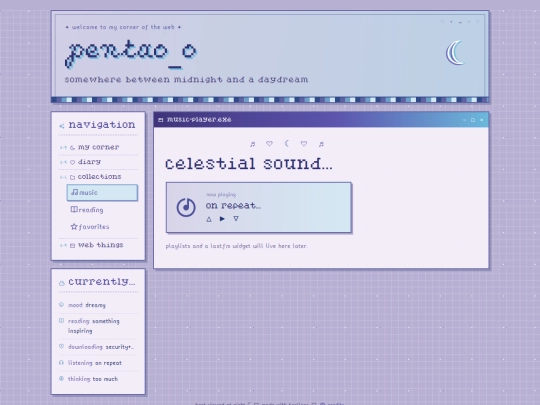Image resolution: width=540 pixels, height=405 pixels.
Task: Select the 'mood: dreamy' text
Action: coord(87,305)
